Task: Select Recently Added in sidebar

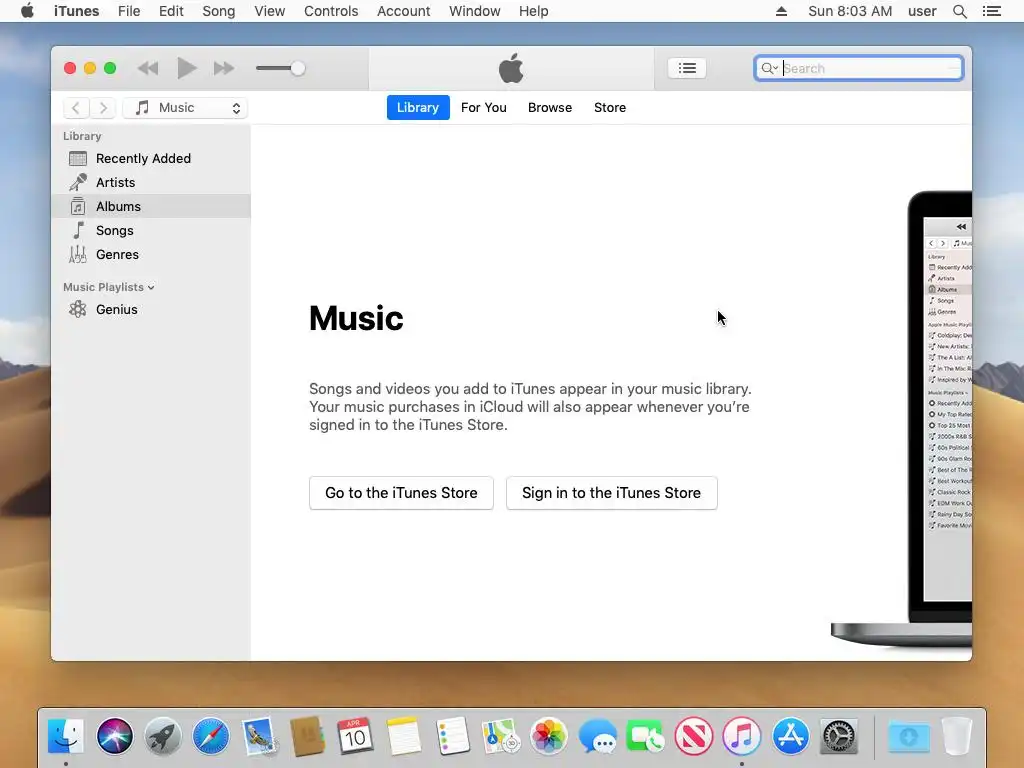Action: 151,159
